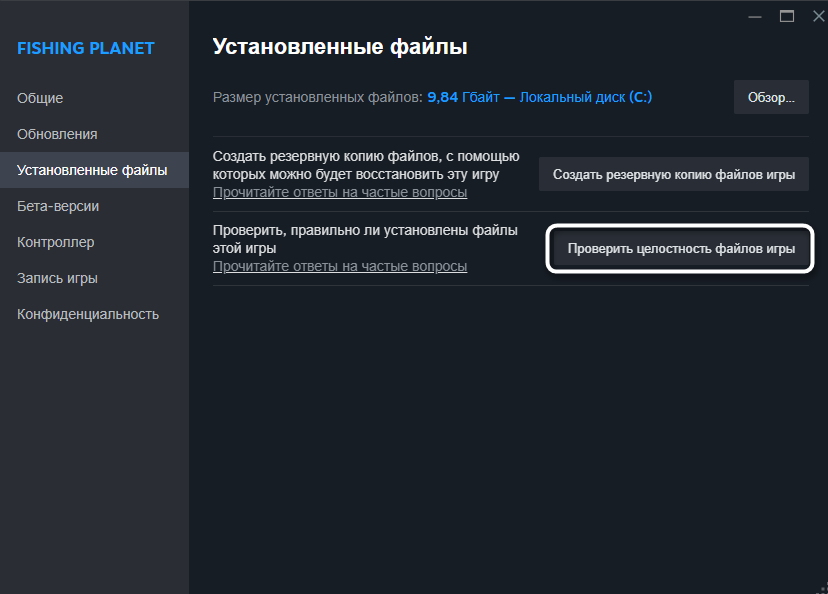Open the Контроллер settings page

(54, 241)
